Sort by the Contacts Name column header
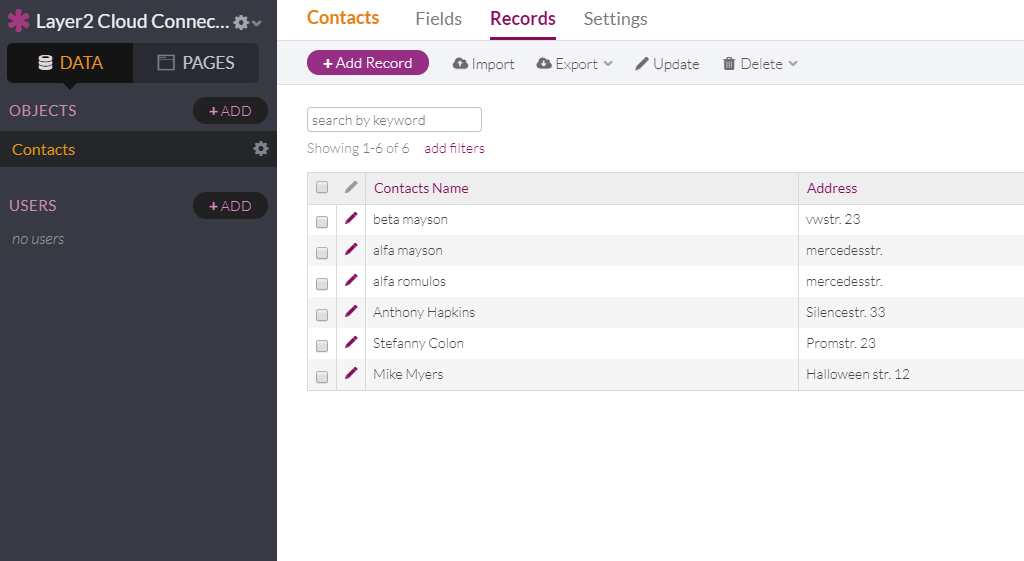1024x561 pixels. pos(421,188)
